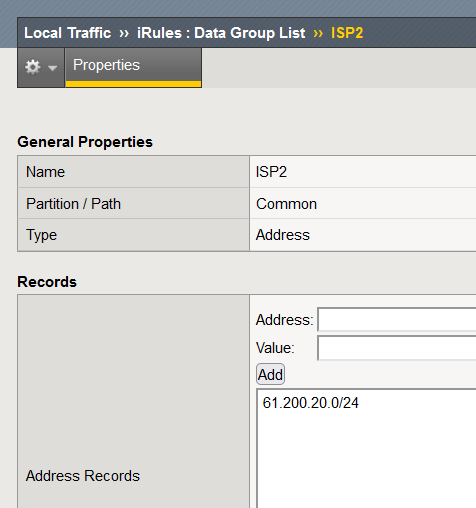
Task: Click the Add button
Action: (x=270, y=374)
